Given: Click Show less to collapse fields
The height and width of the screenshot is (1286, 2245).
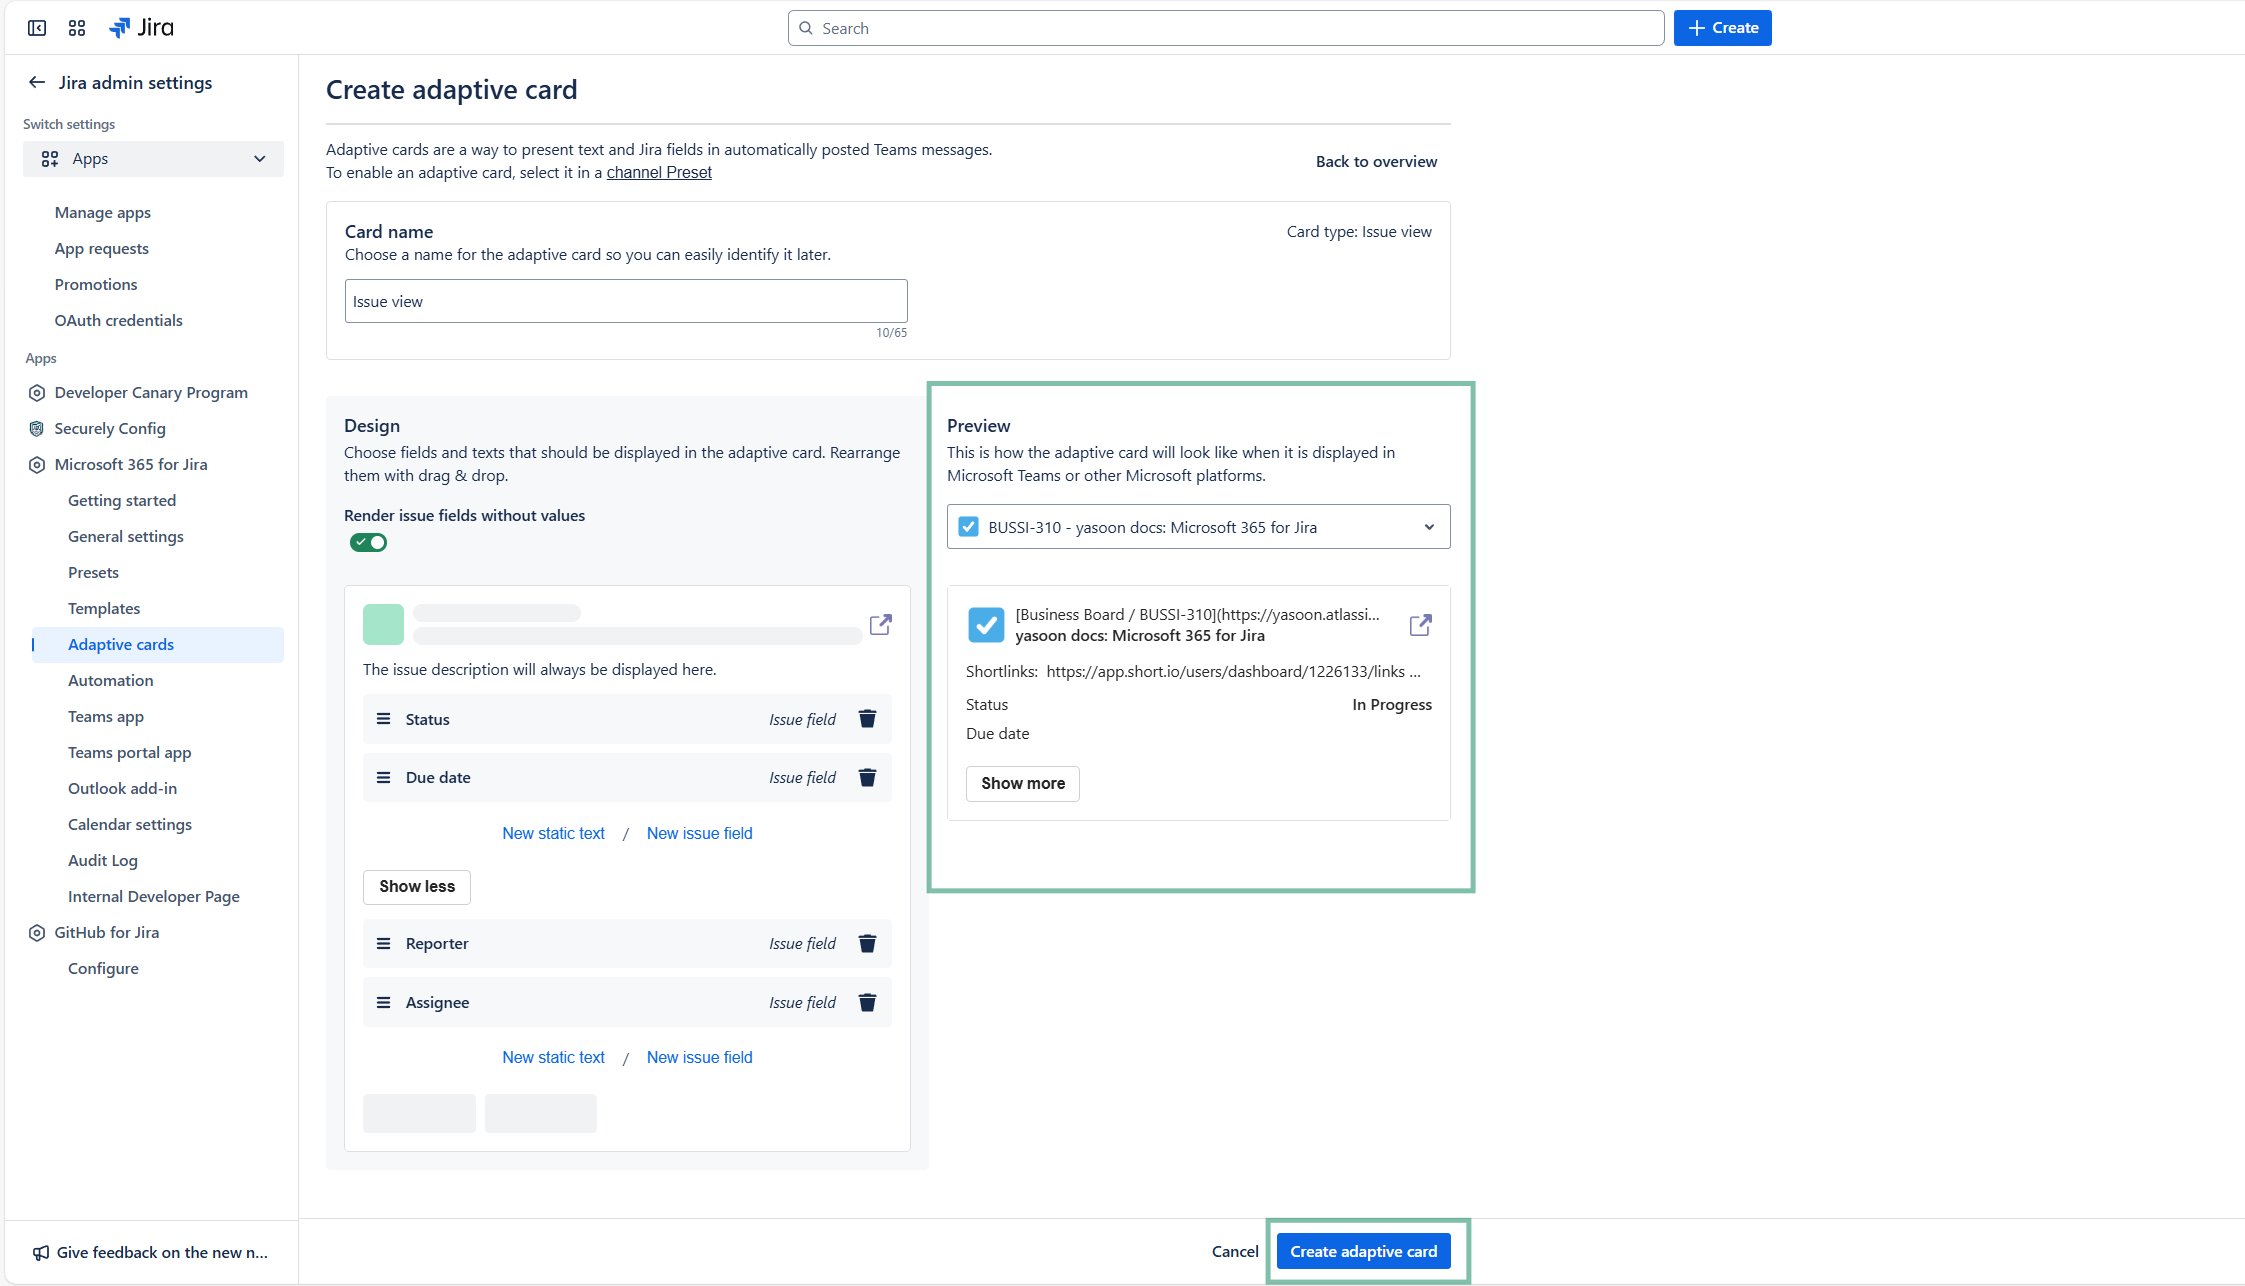Looking at the screenshot, I should pos(416,887).
